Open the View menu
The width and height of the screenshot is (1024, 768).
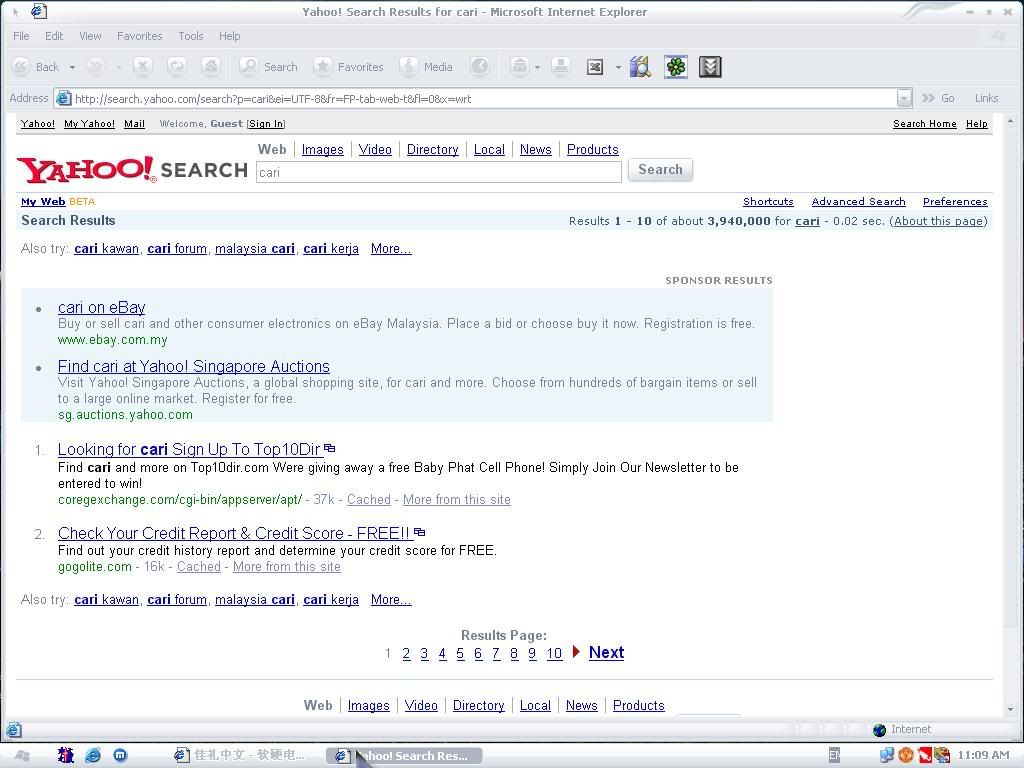click(90, 36)
